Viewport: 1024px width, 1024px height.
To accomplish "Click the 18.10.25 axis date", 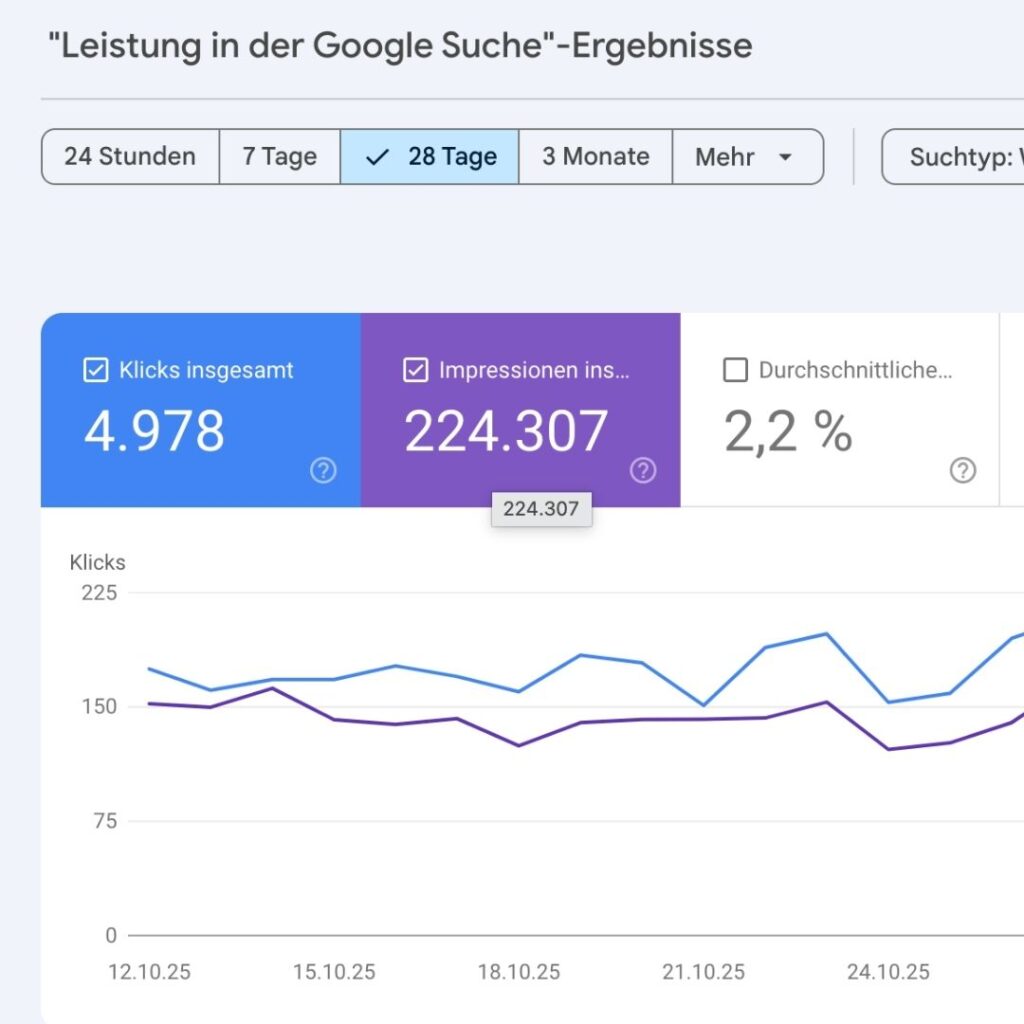I will [519, 972].
